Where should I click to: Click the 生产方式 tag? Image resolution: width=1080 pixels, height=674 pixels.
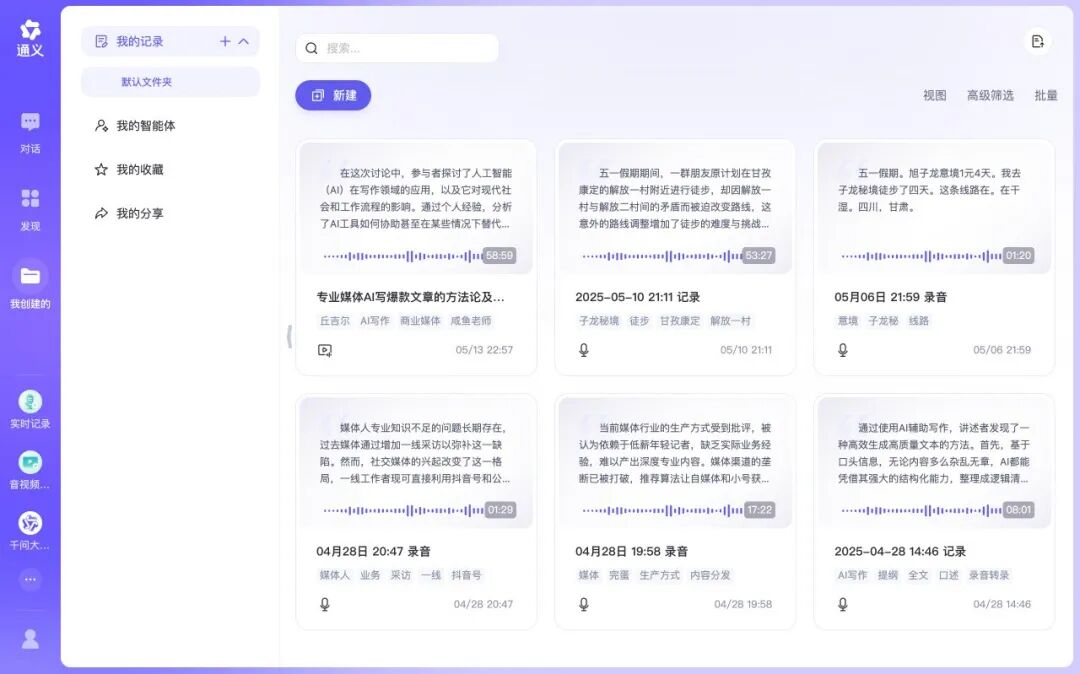pyautogui.click(x=659, y=575)
